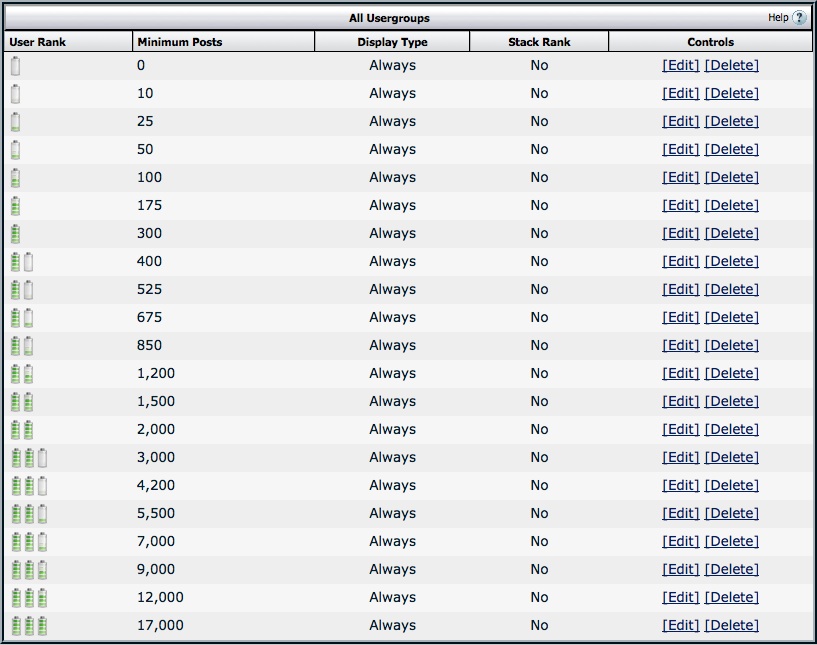Image resolution: width=817 pixels, height=645 pixels.
Task: Click the rank icons for 7,000 minimum posts
Action: pos(29,542)
